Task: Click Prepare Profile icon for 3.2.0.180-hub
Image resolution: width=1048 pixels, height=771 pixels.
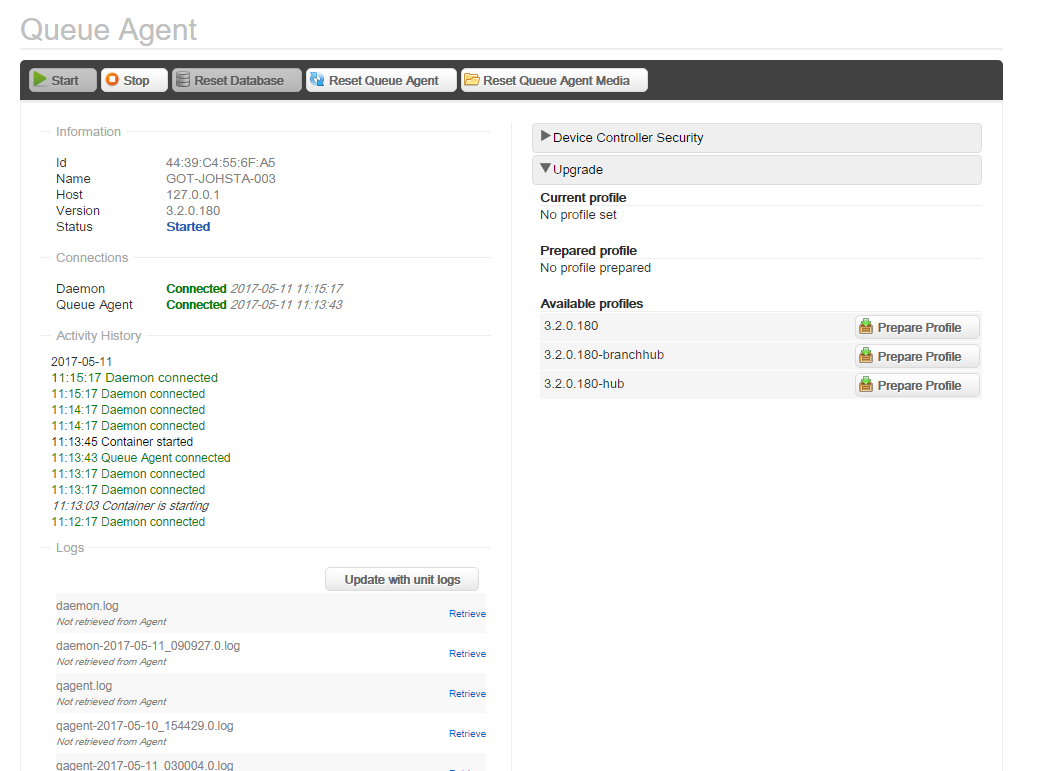Action: tap(866, 385)
